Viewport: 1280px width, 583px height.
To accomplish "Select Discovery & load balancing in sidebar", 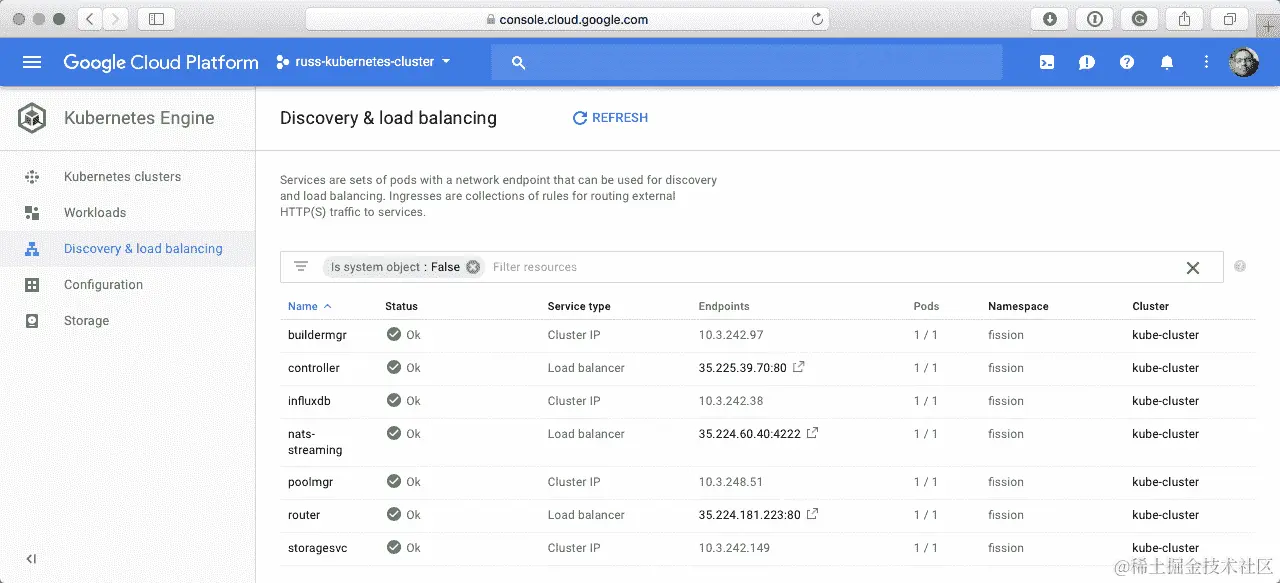I will click(143, 249).
